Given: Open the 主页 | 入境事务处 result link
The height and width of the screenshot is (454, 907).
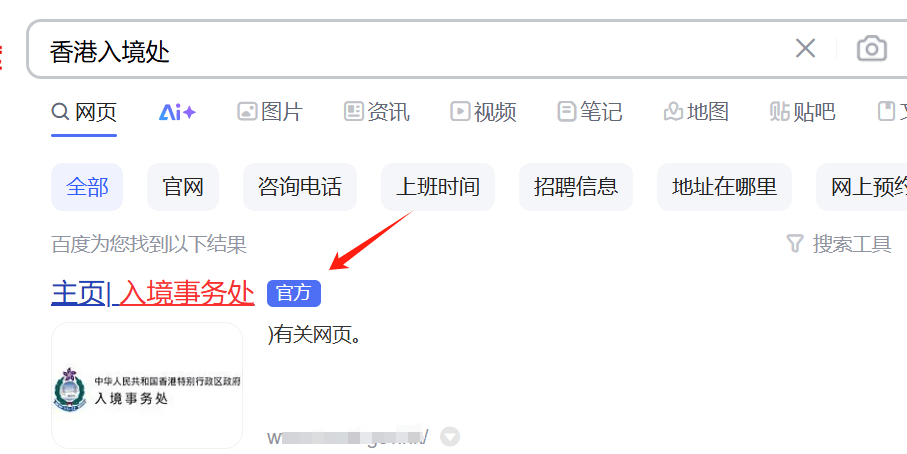Looking at the screenshot, I should (x=153, y=293).
